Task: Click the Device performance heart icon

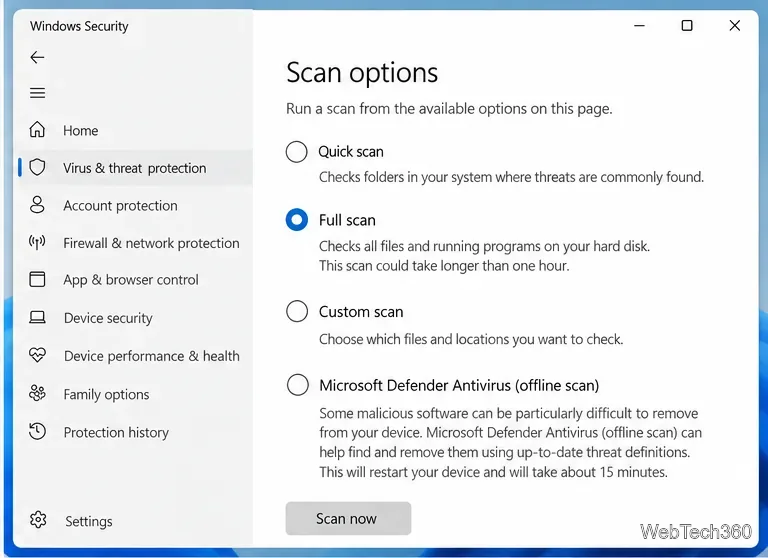Action: click(37, 355)
